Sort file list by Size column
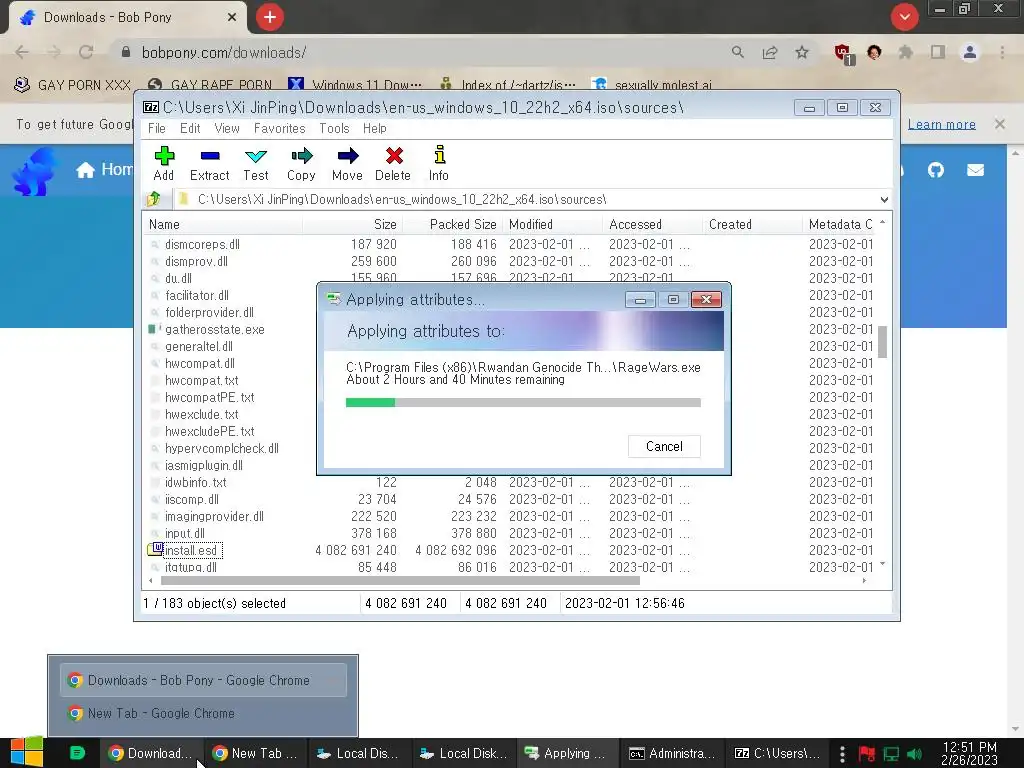Viewport: 1024px width, 768px height. click(x=385, y=224)
